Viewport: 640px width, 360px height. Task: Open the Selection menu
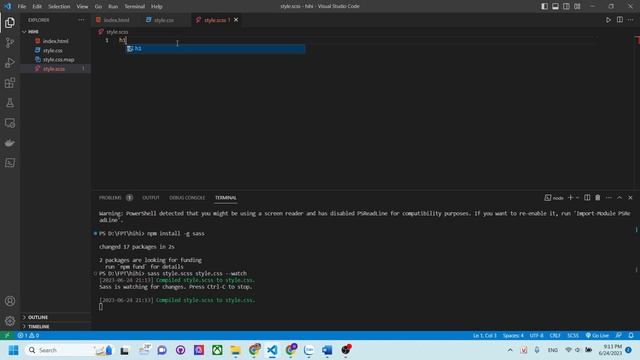[x=59, y=6]
